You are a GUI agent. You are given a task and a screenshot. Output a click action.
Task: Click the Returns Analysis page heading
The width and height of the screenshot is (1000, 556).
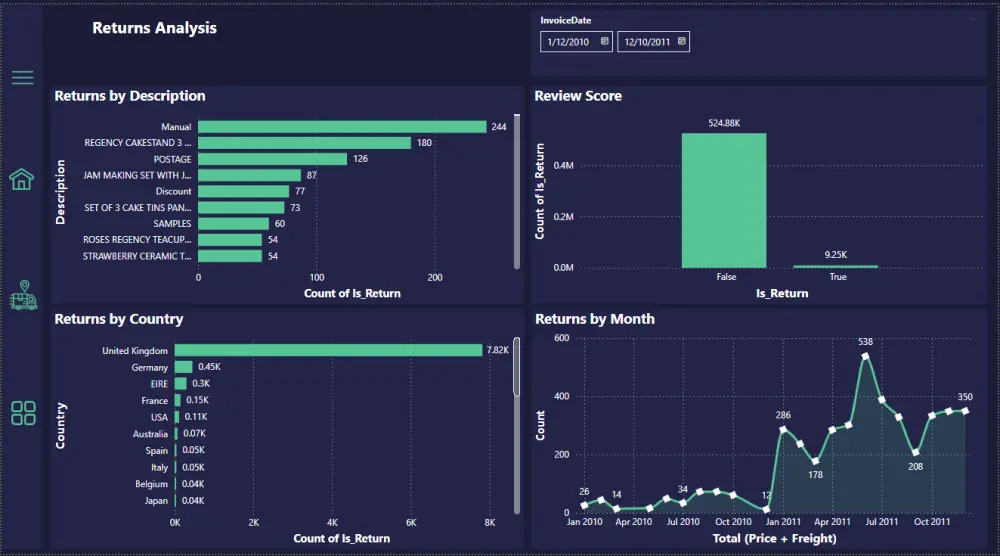tap(154, 28)
